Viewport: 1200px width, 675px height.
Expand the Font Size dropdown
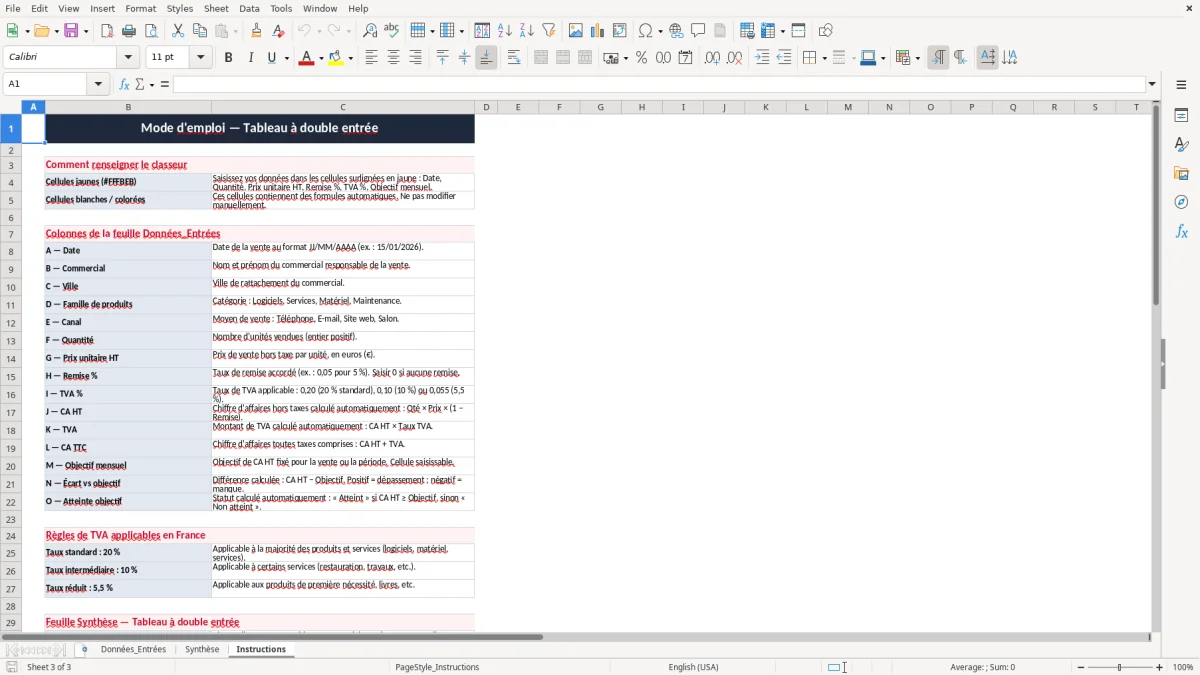pos(201,58)
